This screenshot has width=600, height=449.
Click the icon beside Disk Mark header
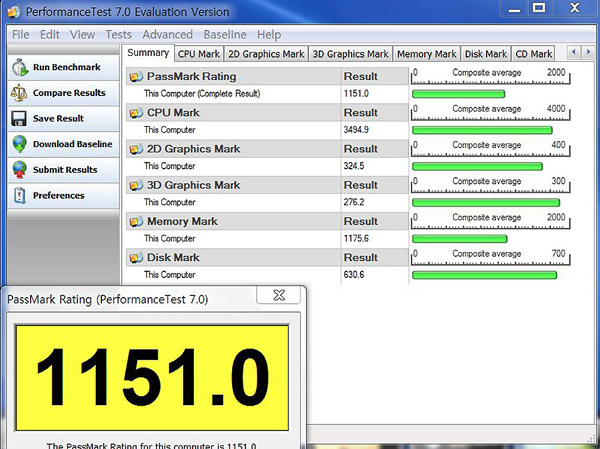point(136,258)
